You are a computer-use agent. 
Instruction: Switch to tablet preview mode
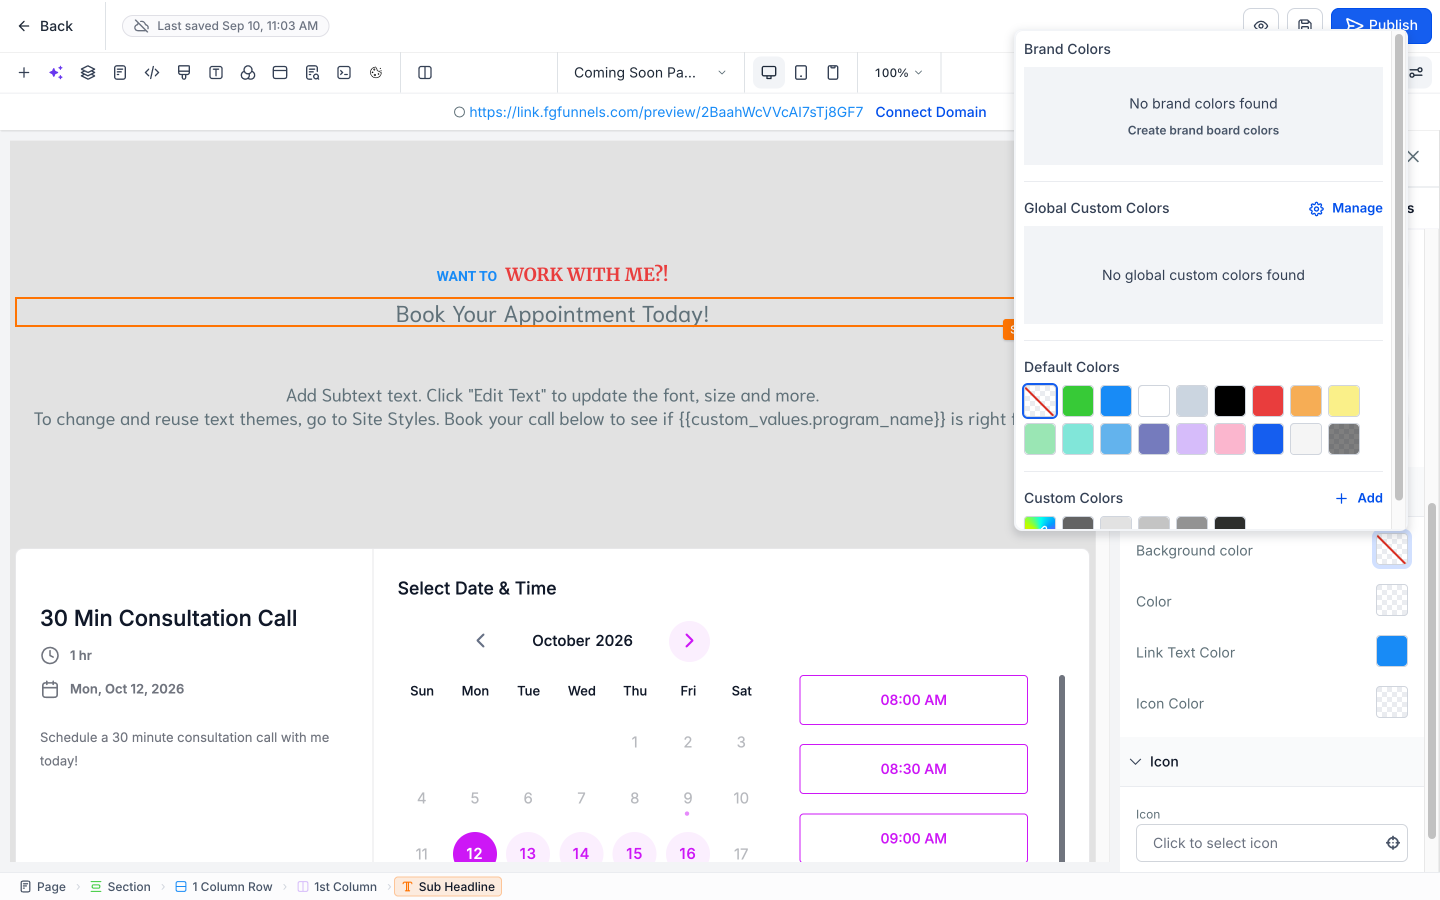801,72
